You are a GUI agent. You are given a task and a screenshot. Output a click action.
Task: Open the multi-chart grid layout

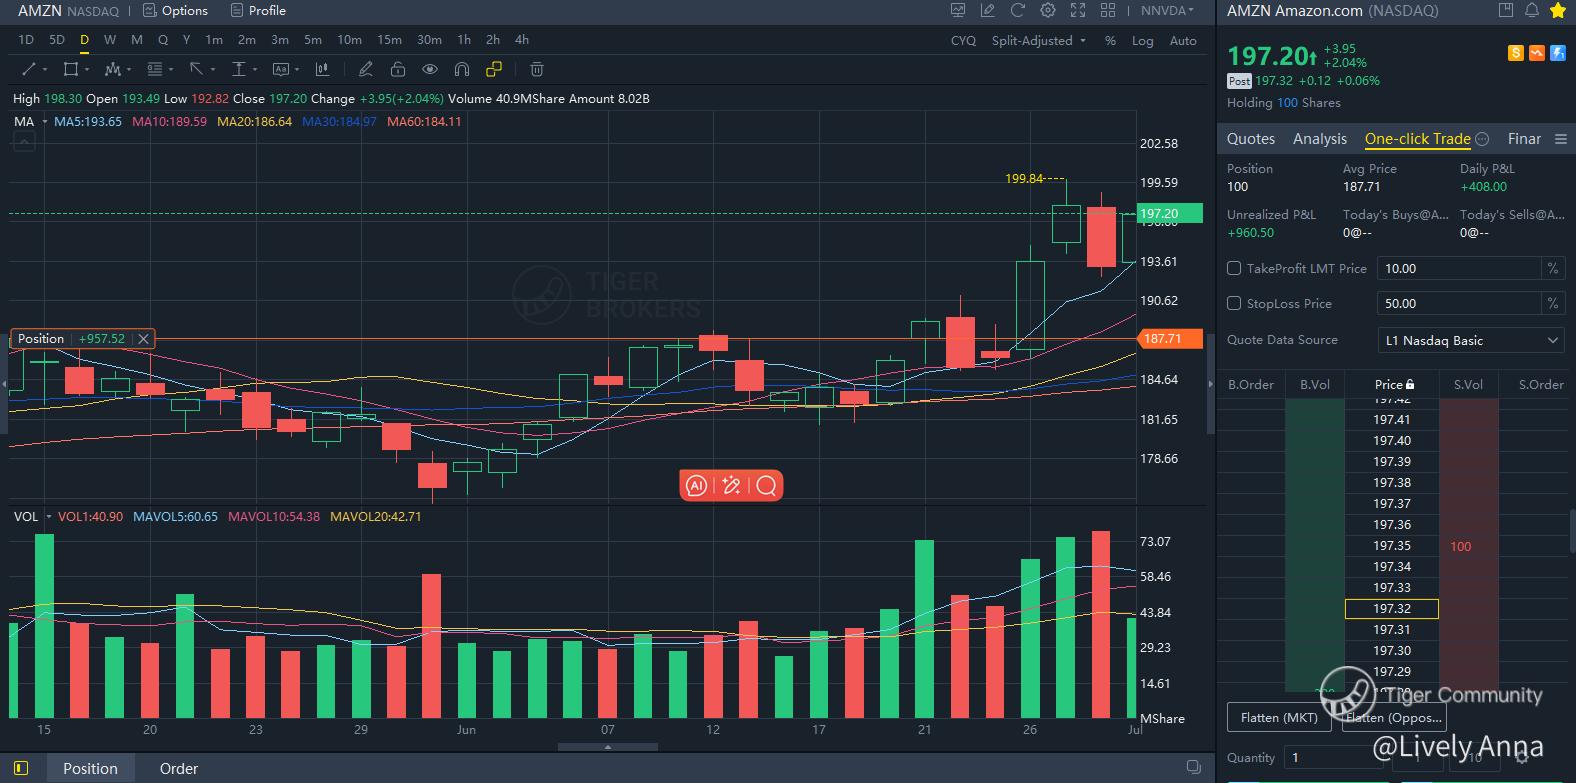click(x=1108, y=10)
